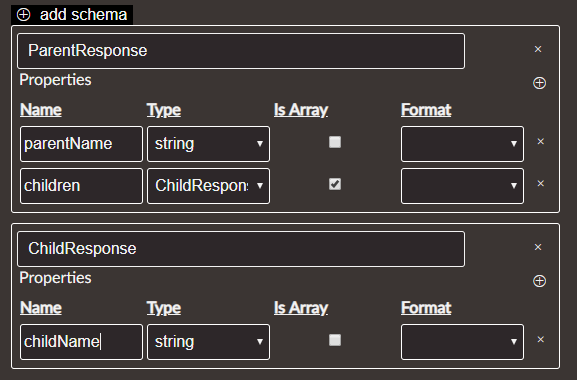Viewport: 577px width, 380px height.
Task: Click the ParentResponse schema name field
Action: (x=241, y=51)
